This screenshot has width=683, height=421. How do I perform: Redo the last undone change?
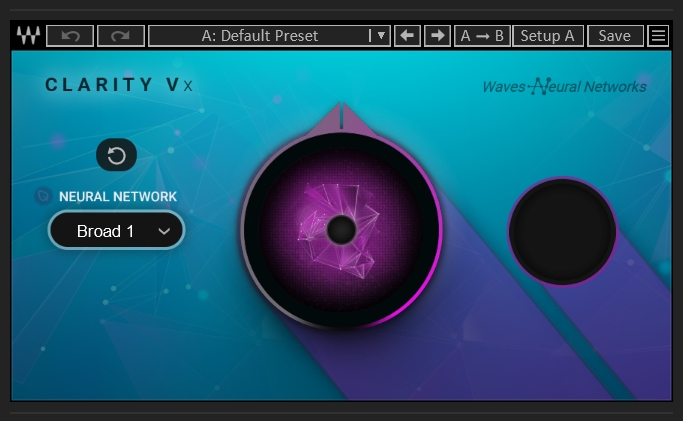click(x=121, y=36)
